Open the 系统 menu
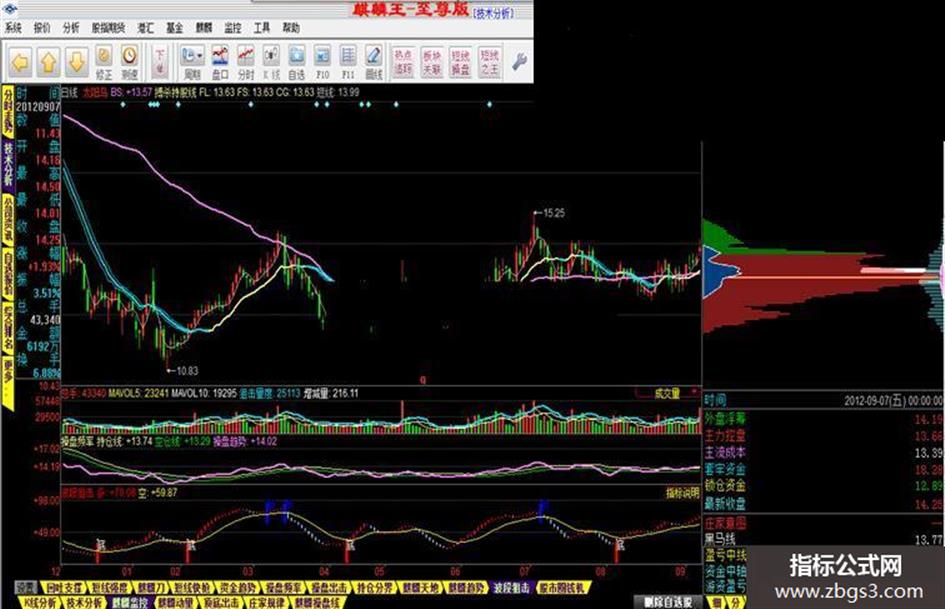945x609 pixels. (13, 28)
